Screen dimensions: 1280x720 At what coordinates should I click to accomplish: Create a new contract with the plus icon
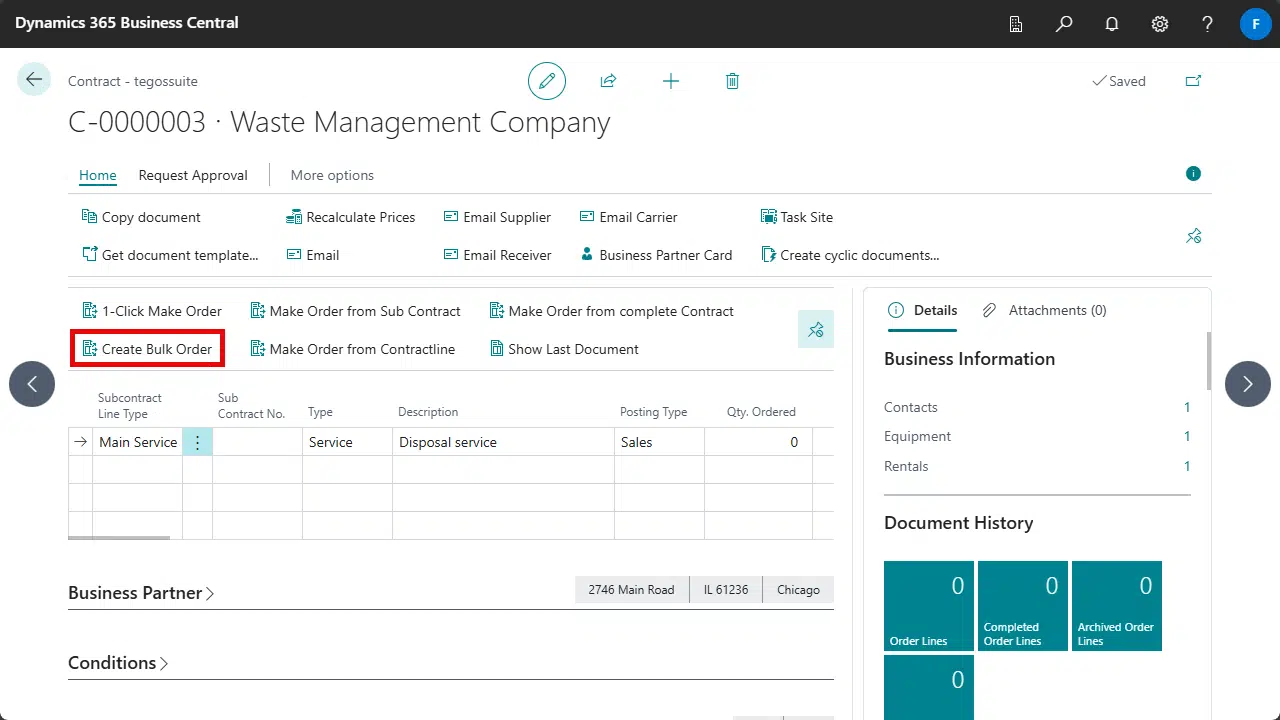click(x=670, y=81)
